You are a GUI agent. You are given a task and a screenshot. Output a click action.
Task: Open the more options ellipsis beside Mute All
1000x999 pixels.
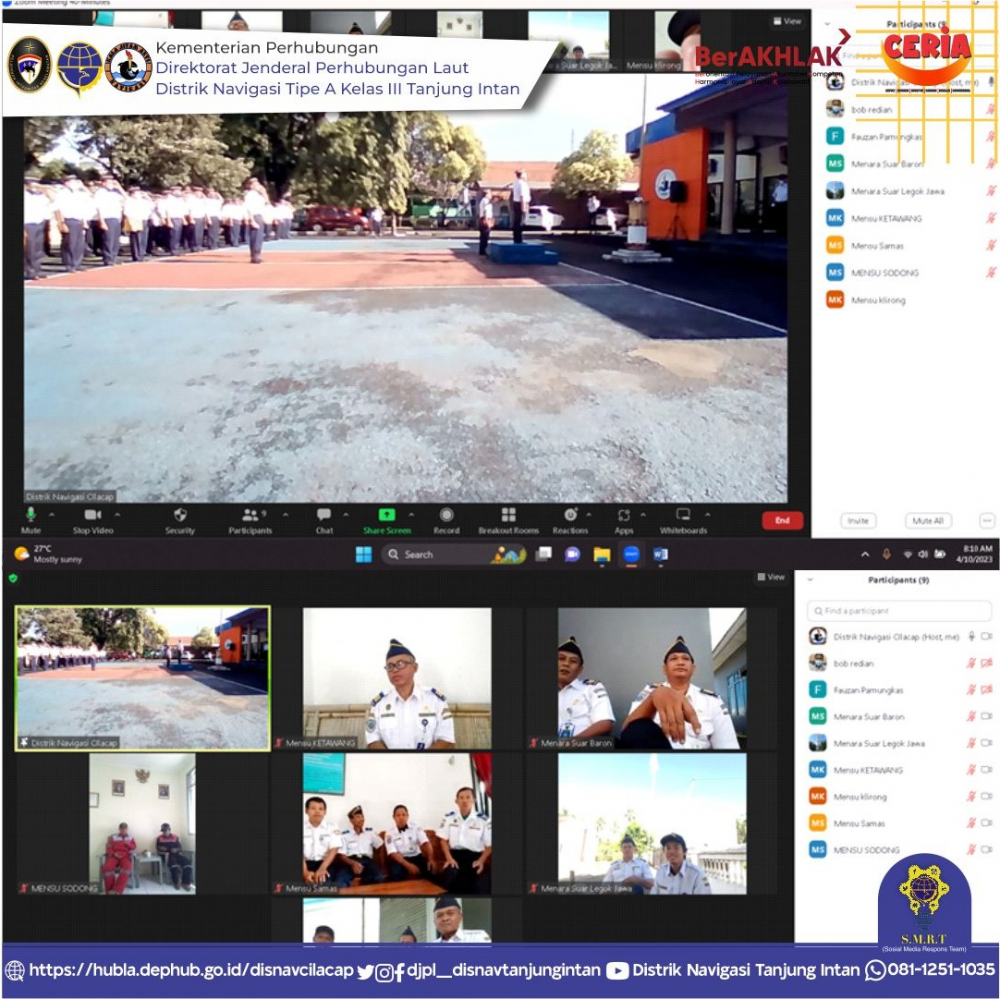[x=987, y=521]
